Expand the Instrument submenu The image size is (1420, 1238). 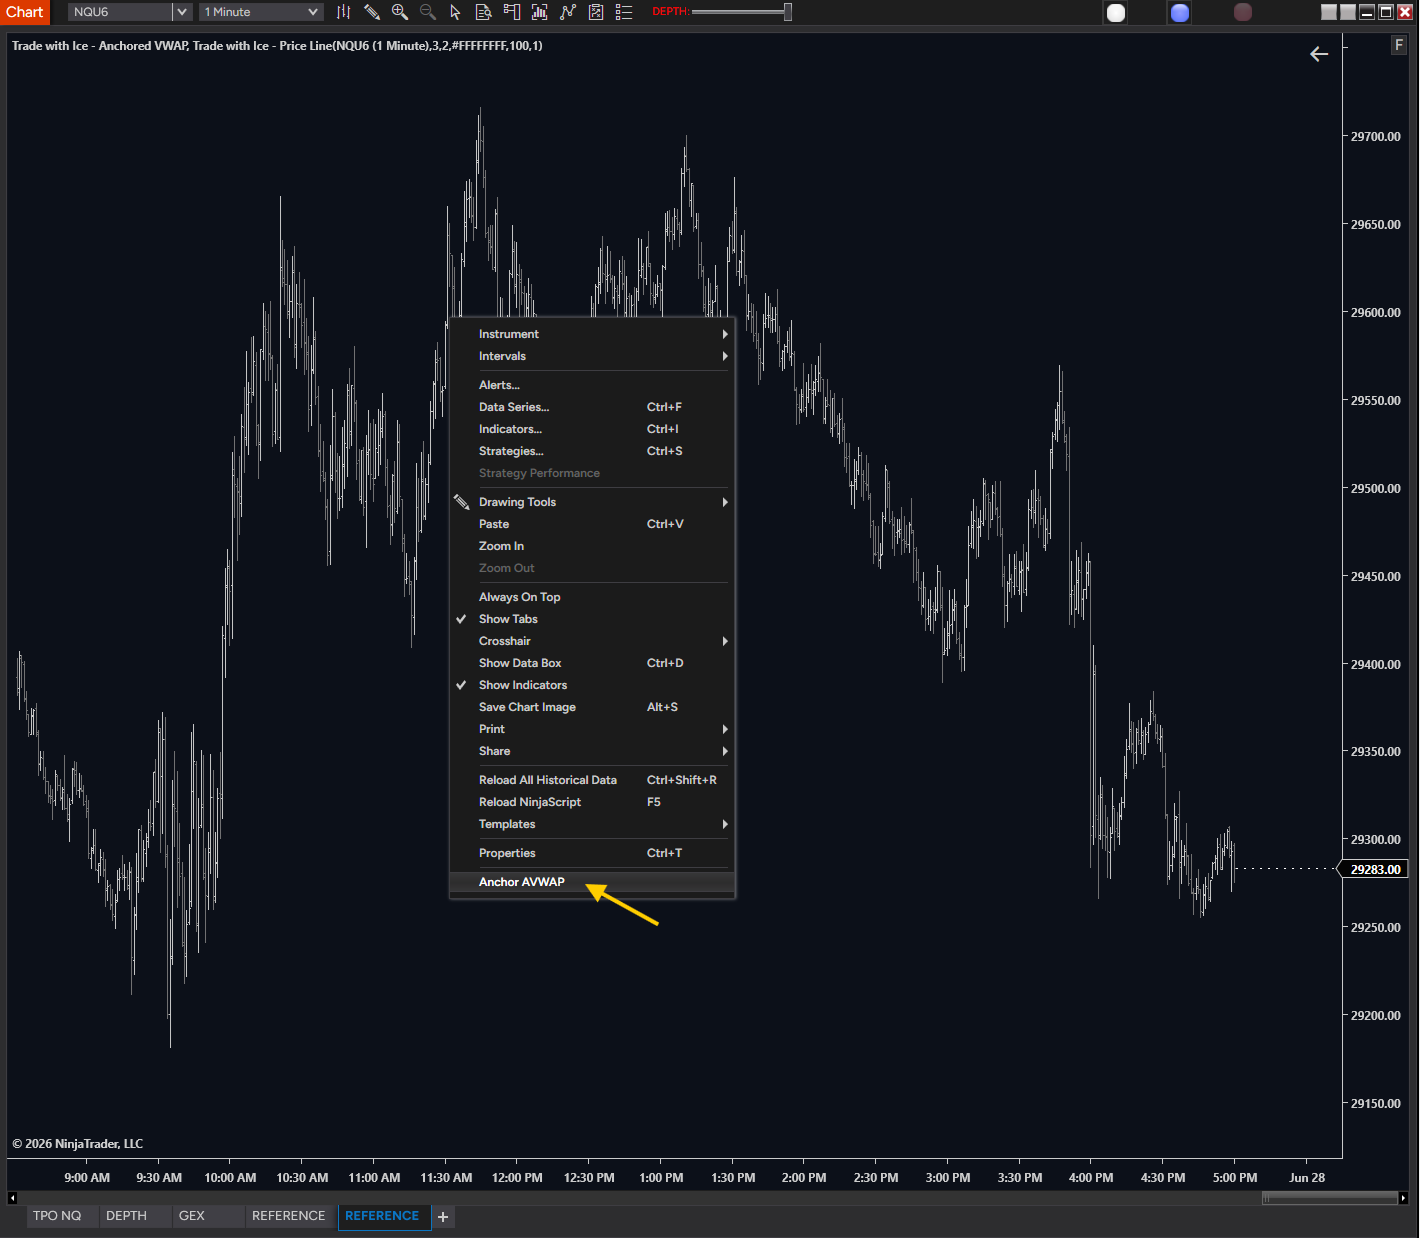point(592,334)
